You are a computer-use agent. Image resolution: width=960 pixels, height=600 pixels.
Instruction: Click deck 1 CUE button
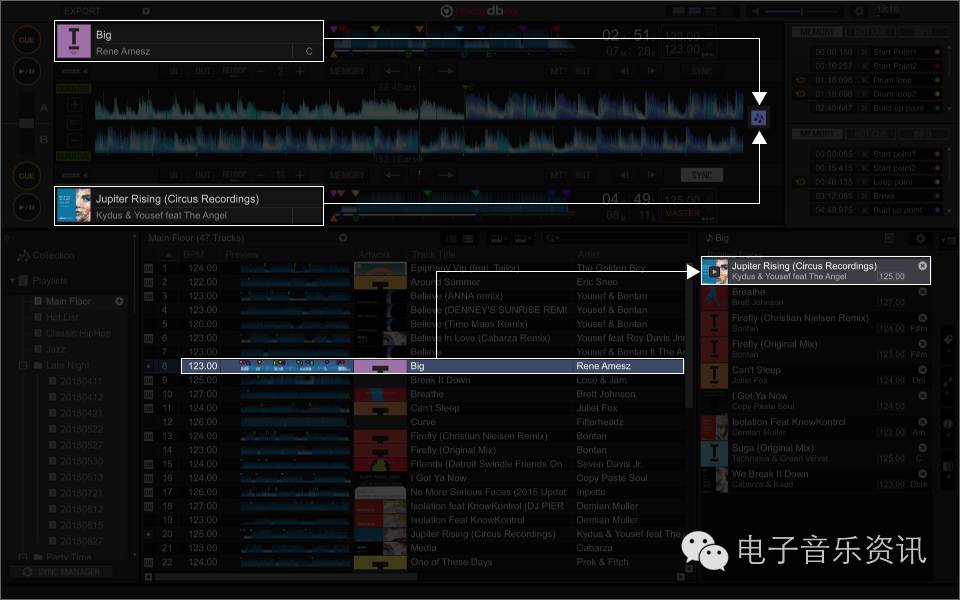pyautogui.click(x=26, y=40)
